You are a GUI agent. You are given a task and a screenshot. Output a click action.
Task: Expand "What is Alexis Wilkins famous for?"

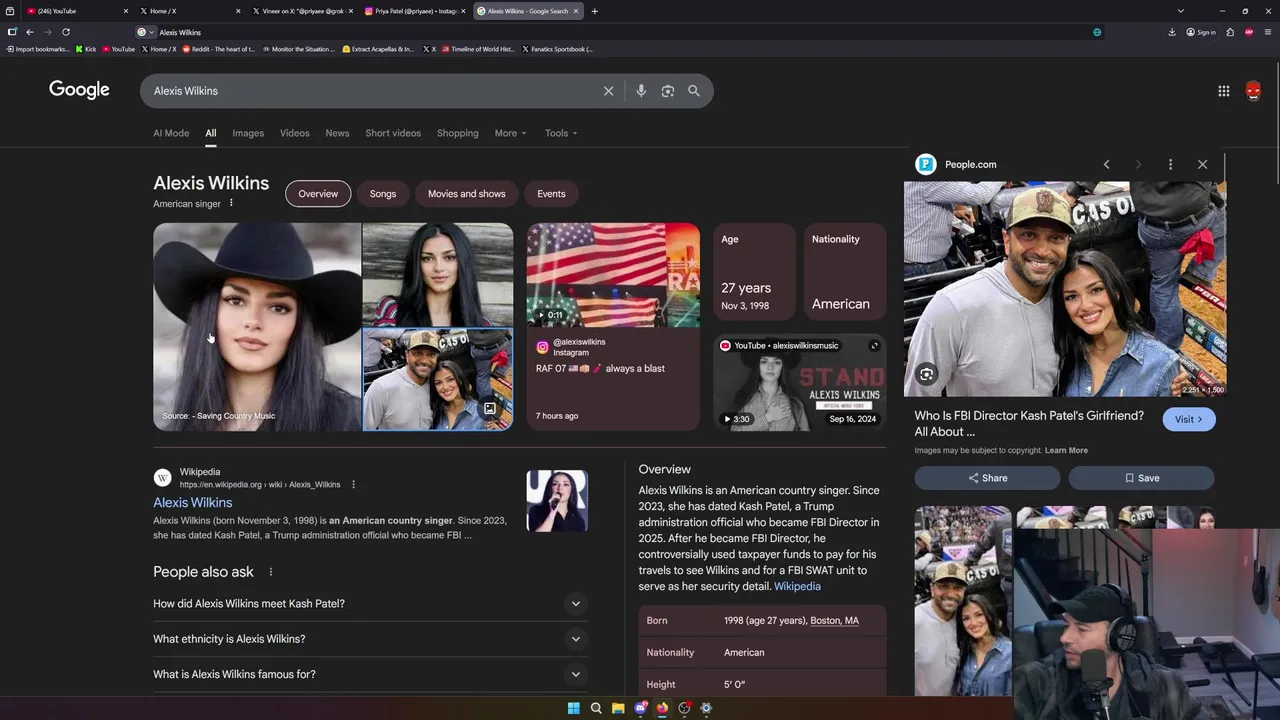(370, 674)
